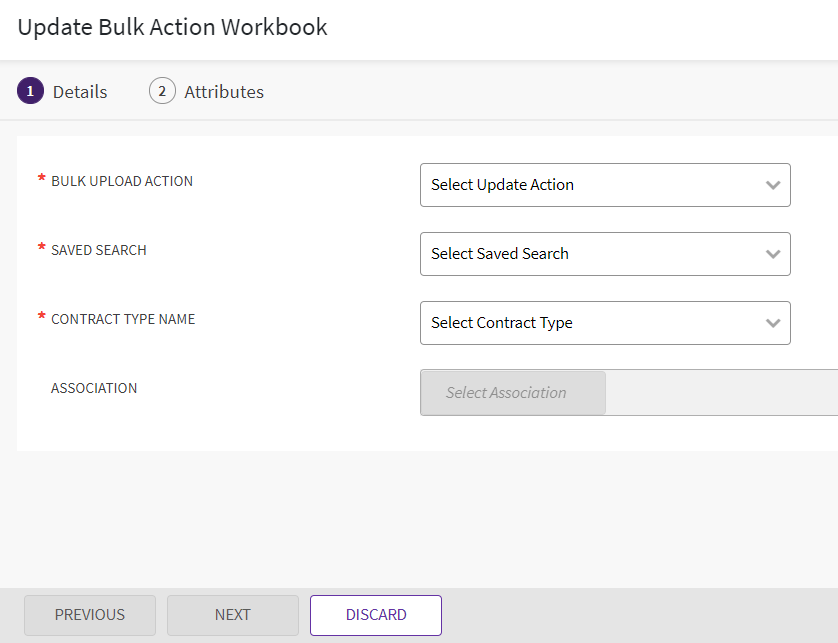Click the step 1 circle icon
Image resolution: width=838 pixels, height=643 pixels.
click(30, 91)
